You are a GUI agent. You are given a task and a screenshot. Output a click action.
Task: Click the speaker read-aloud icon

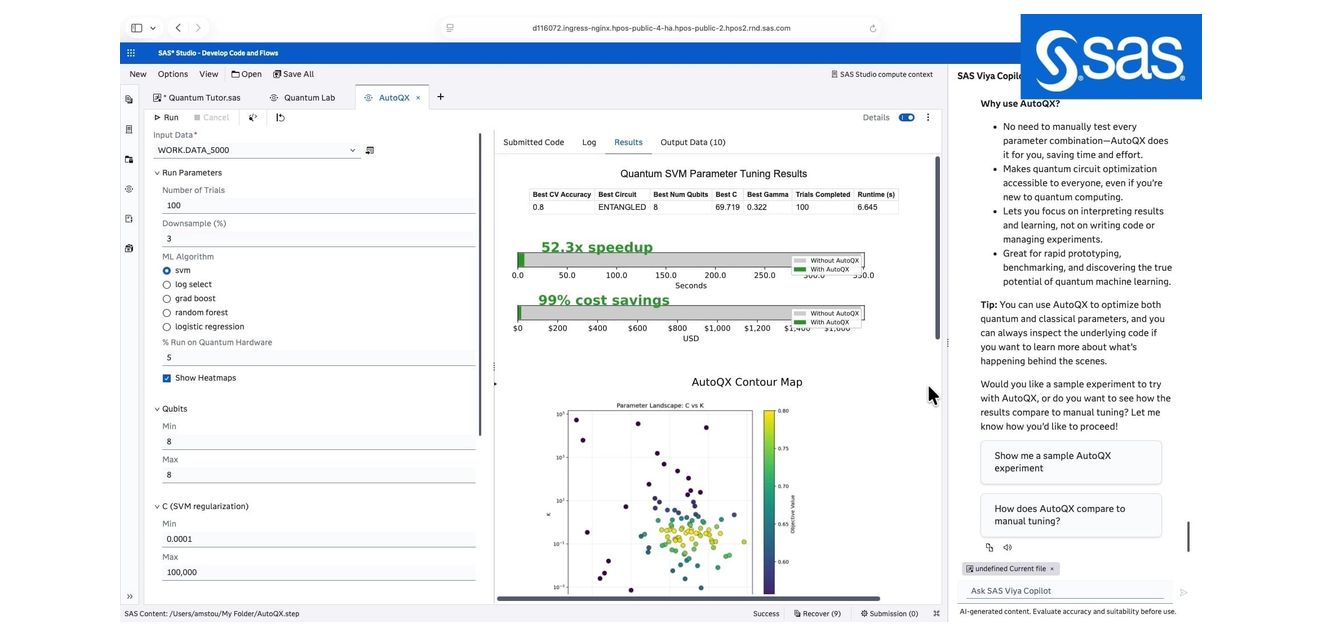coord(1007,547)
